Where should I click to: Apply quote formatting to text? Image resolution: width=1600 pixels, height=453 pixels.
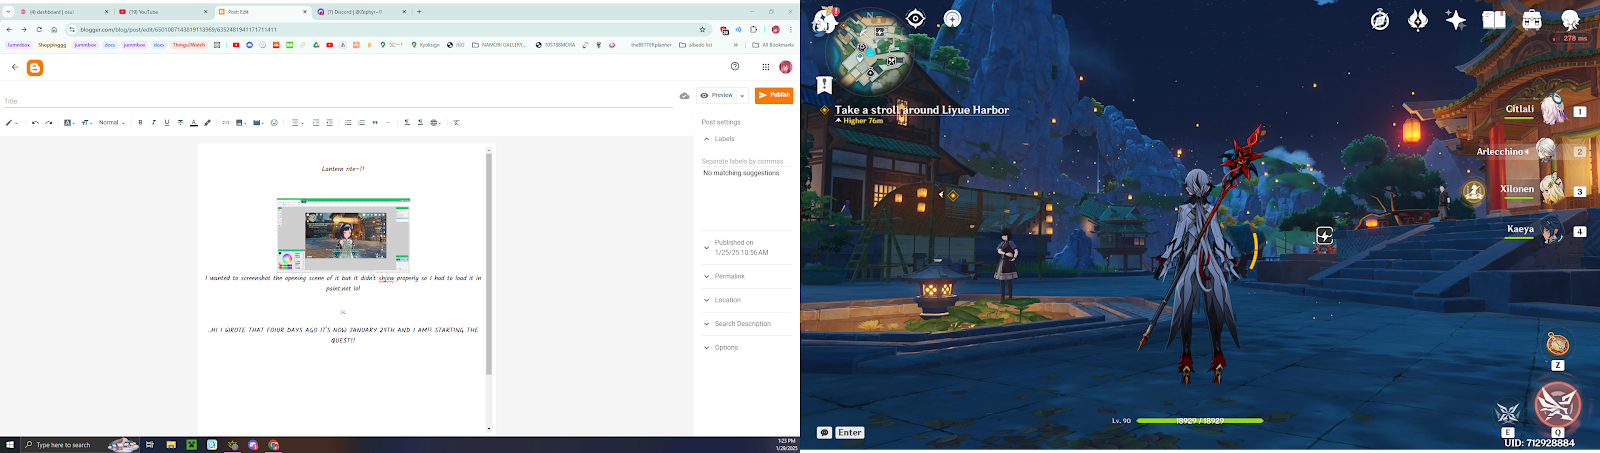pos(375,123)
